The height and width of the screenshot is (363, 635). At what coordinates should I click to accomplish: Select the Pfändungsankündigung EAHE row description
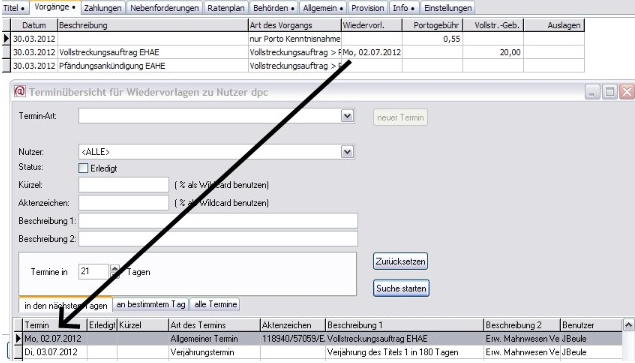point(112,66)
